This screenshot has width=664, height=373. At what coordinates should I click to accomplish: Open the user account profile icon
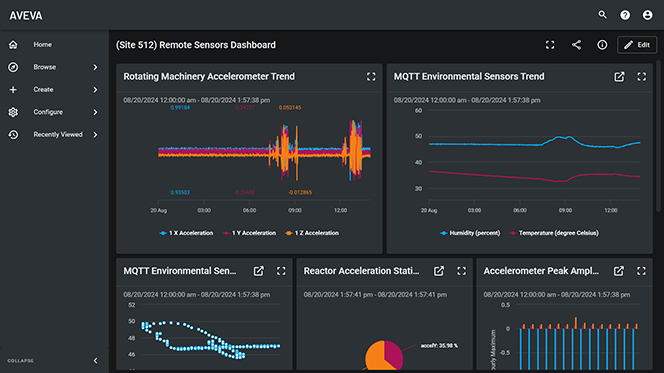point(647,15)
